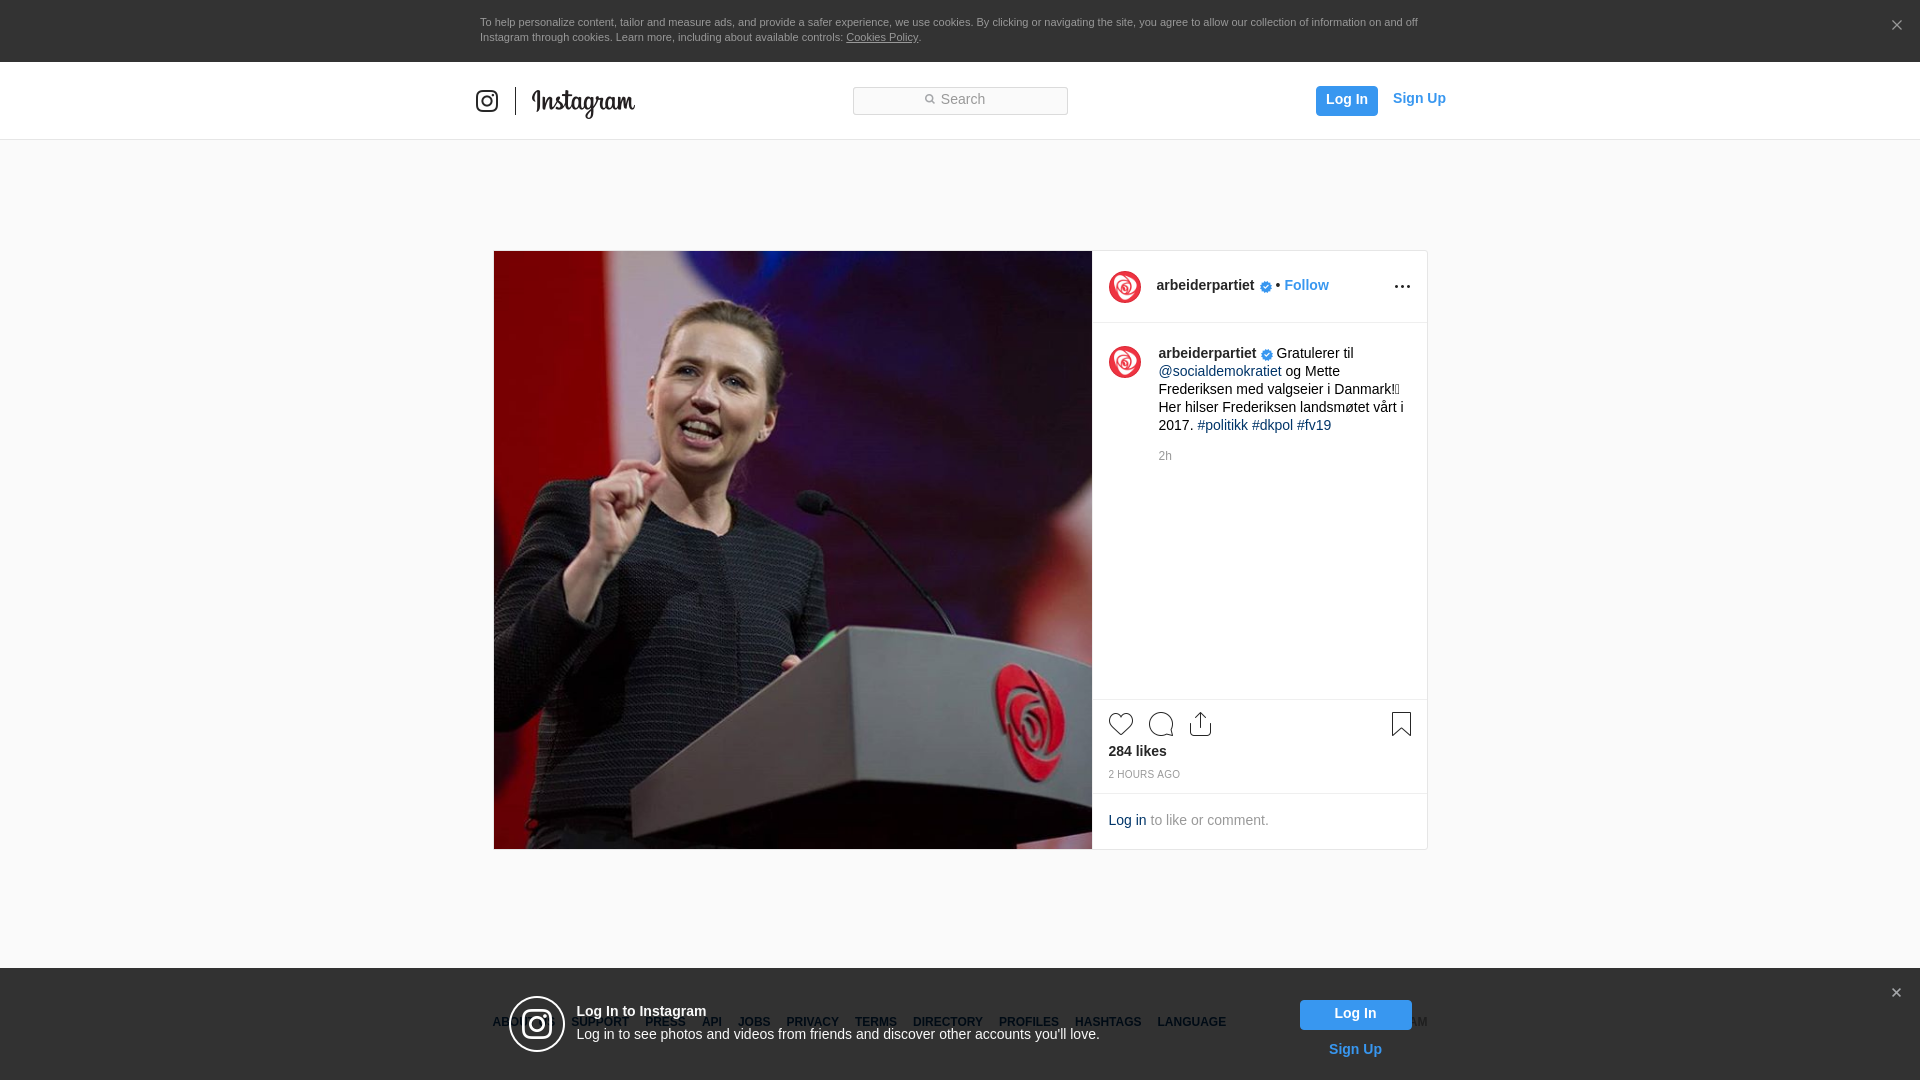
Task: Click the post photo of the speaker
Action: 792,550
